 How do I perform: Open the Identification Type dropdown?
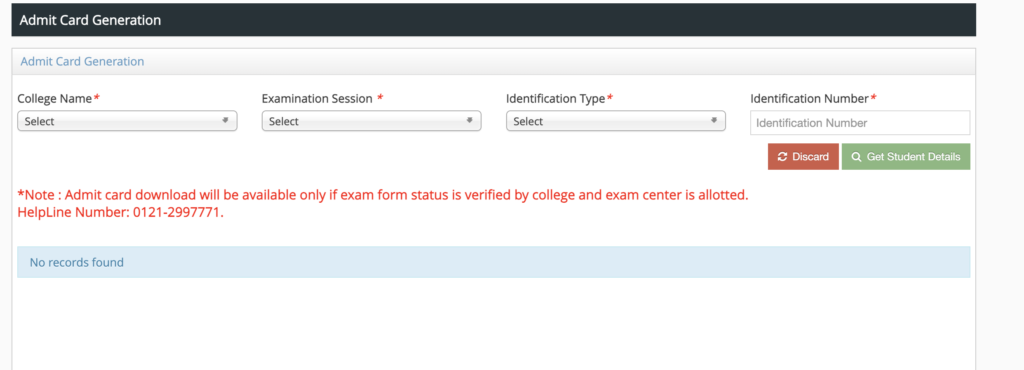[x=616, y=121]
